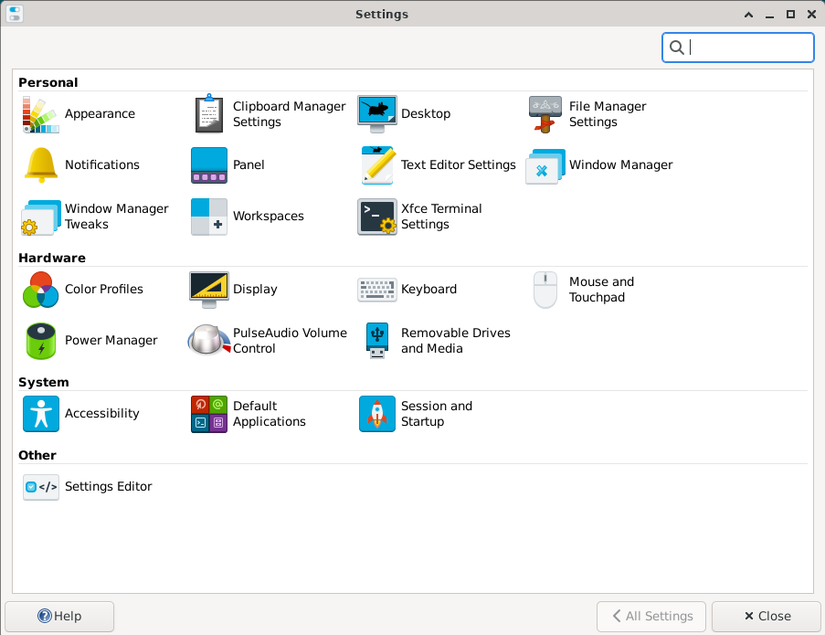Click the 'Color Profiles' label

[x=104, y=289]
